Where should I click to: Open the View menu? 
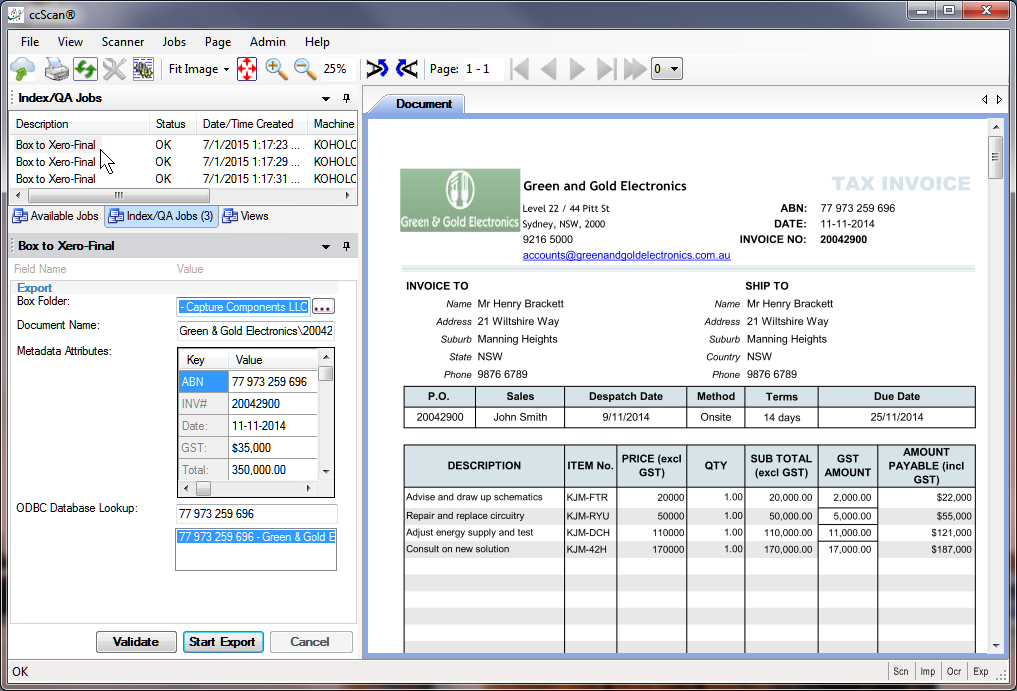70,42
